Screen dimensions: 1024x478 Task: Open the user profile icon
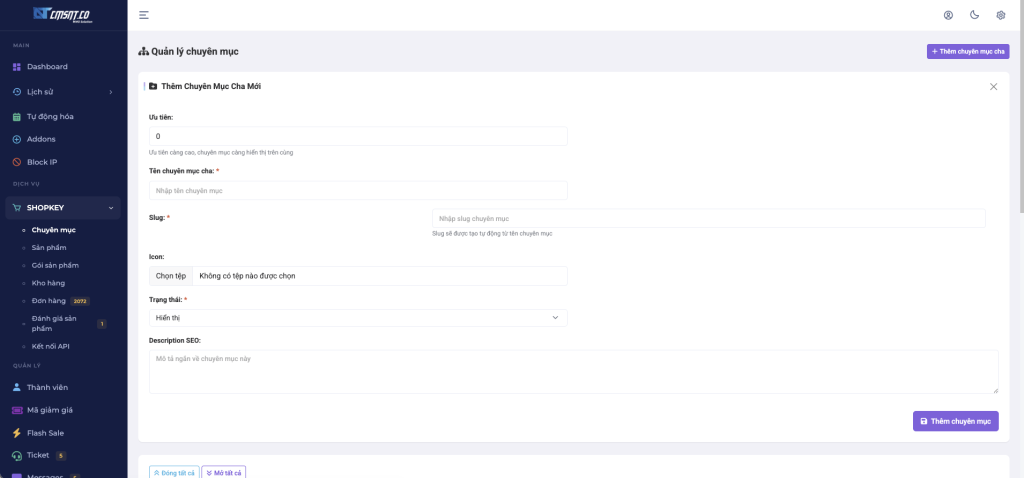point(948,15)
